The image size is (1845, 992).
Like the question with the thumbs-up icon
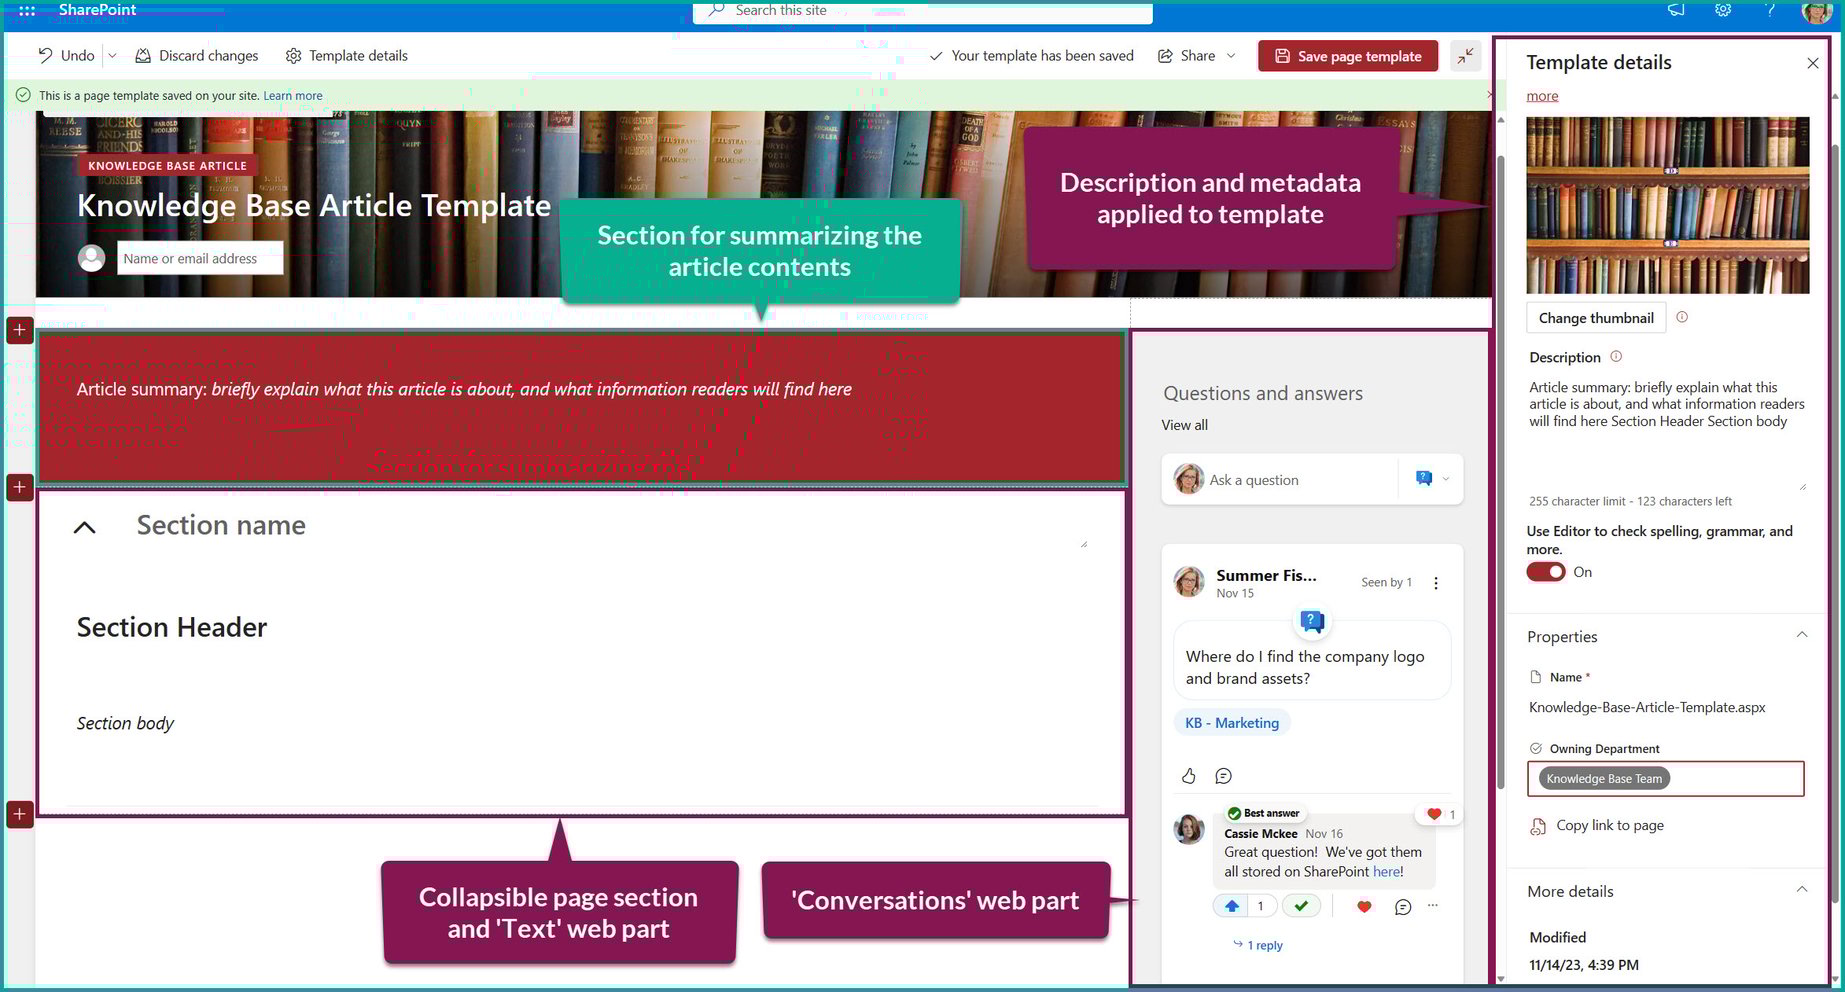(1188, 775)
